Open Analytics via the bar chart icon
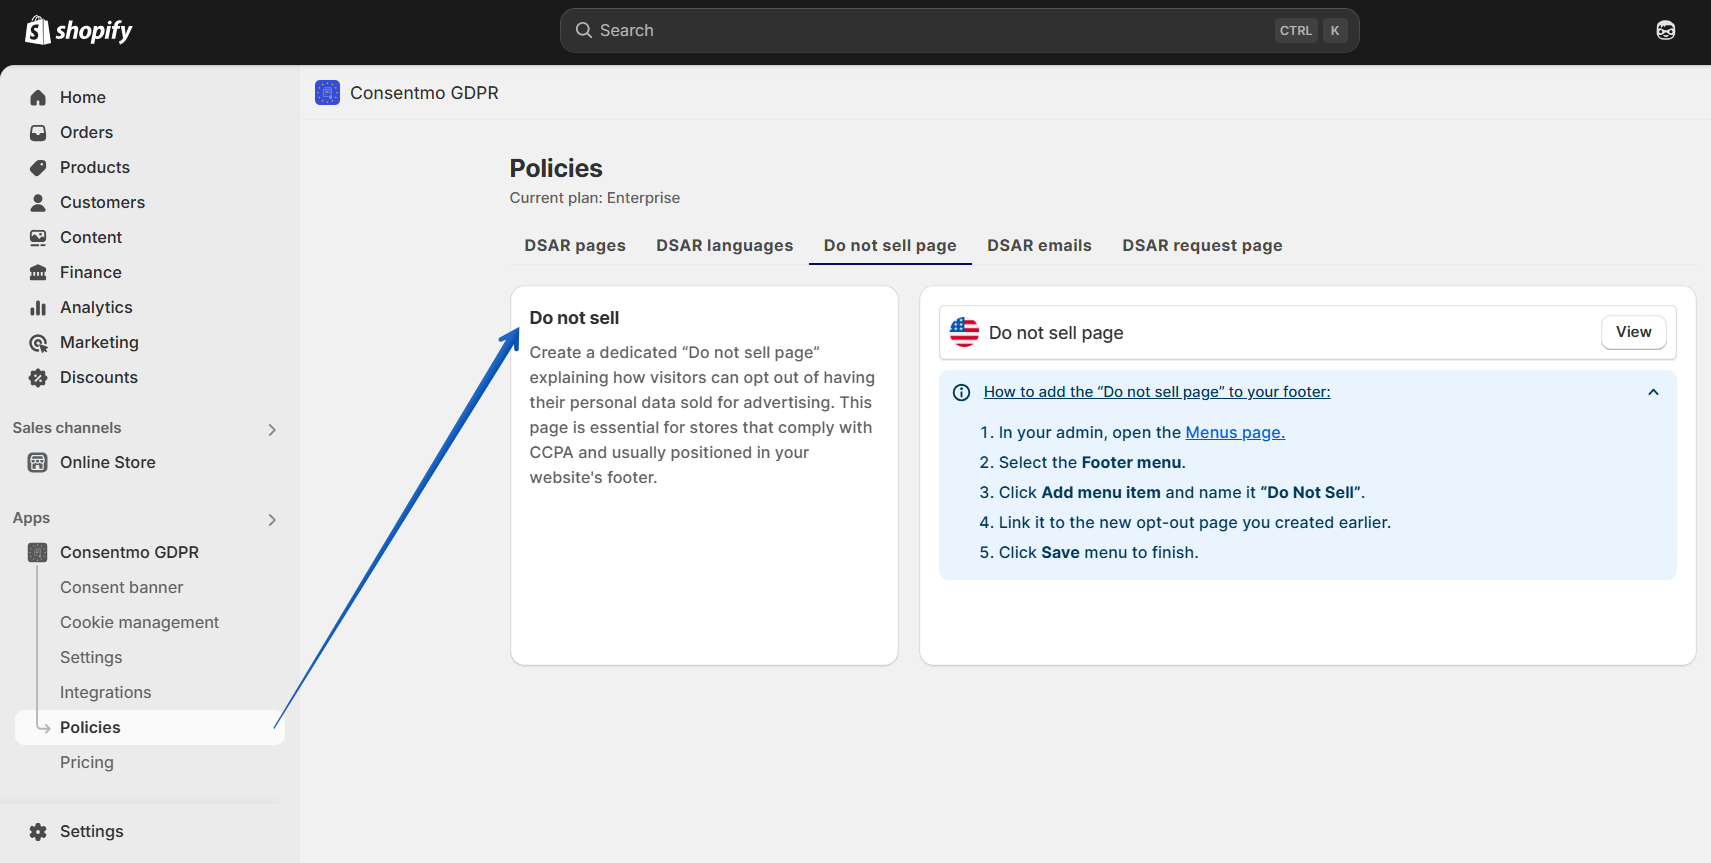The image size is (1711, 863). [38, 307]
